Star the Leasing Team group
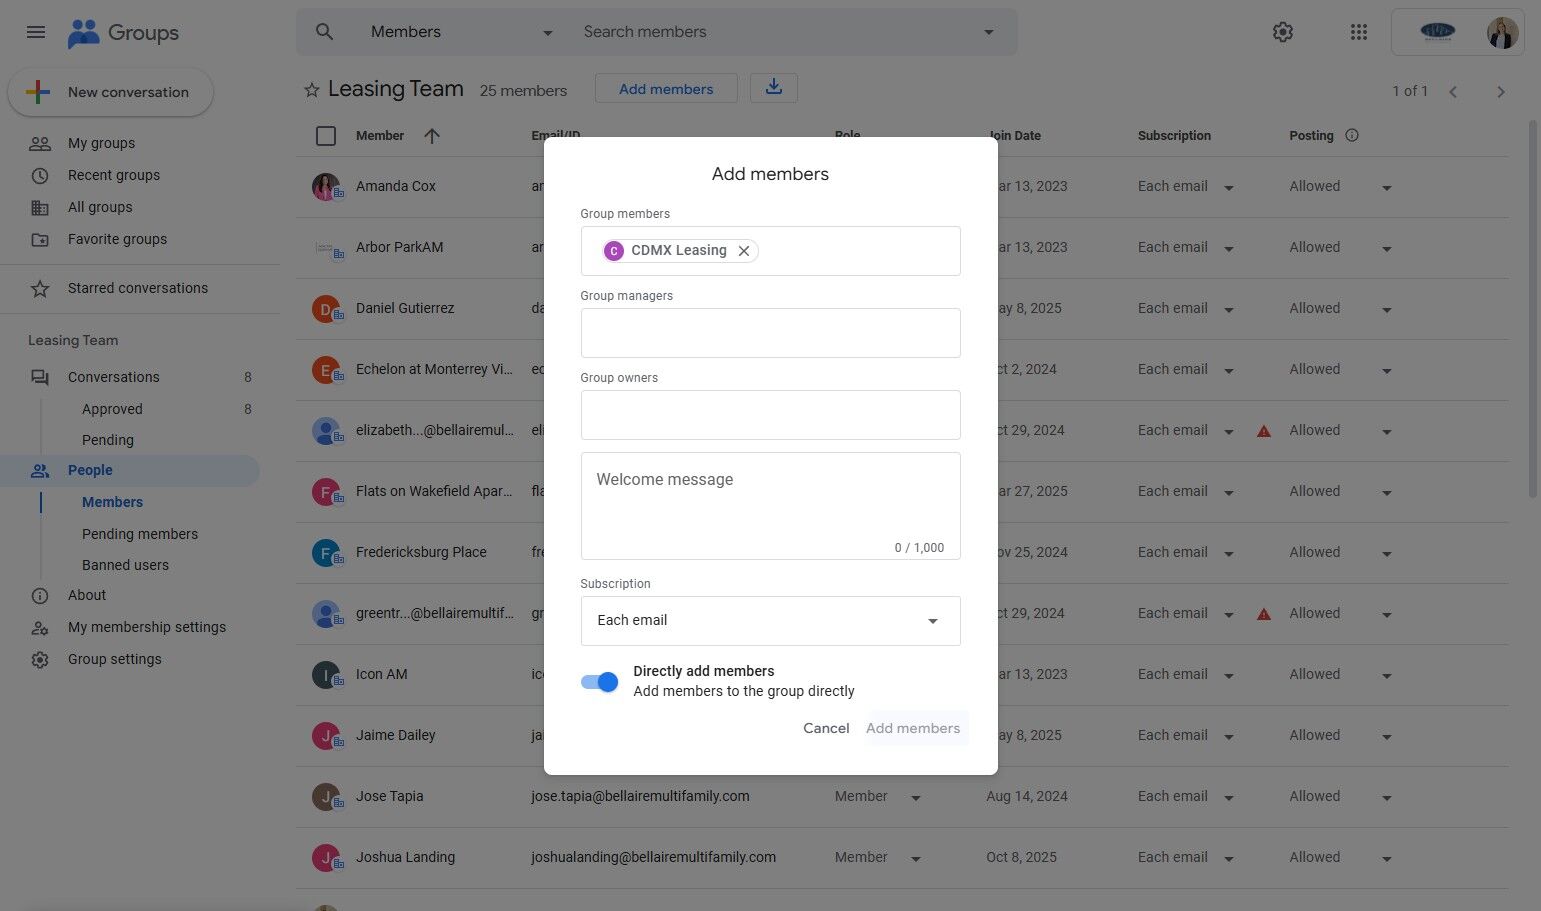 [312, 90]
